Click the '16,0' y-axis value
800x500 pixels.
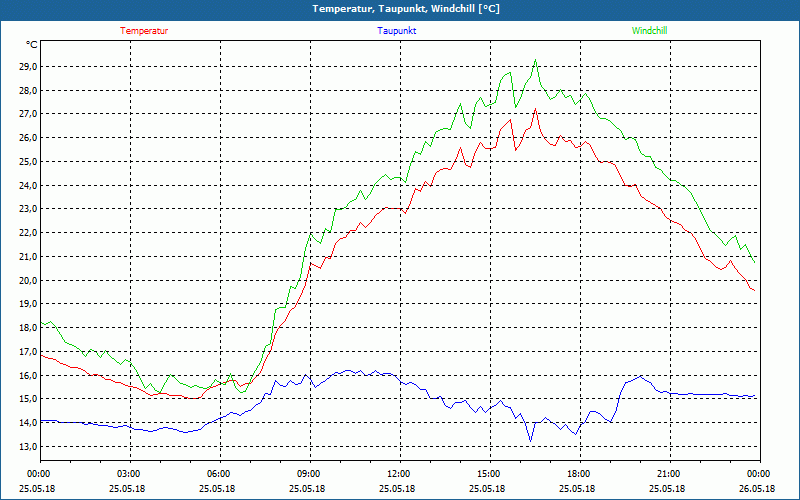28,376
